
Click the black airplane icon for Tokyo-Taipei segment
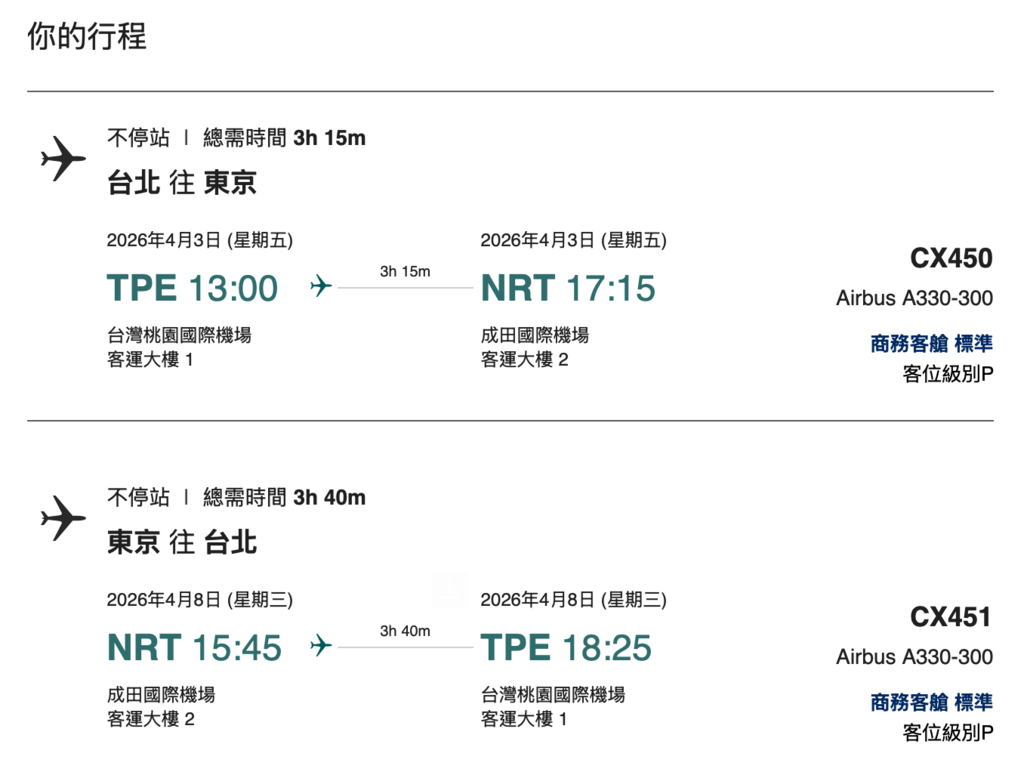point(63,519)
